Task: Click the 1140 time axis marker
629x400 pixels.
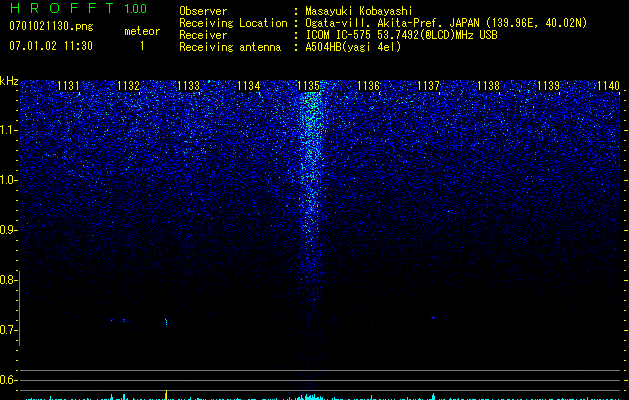Action: 609,86
